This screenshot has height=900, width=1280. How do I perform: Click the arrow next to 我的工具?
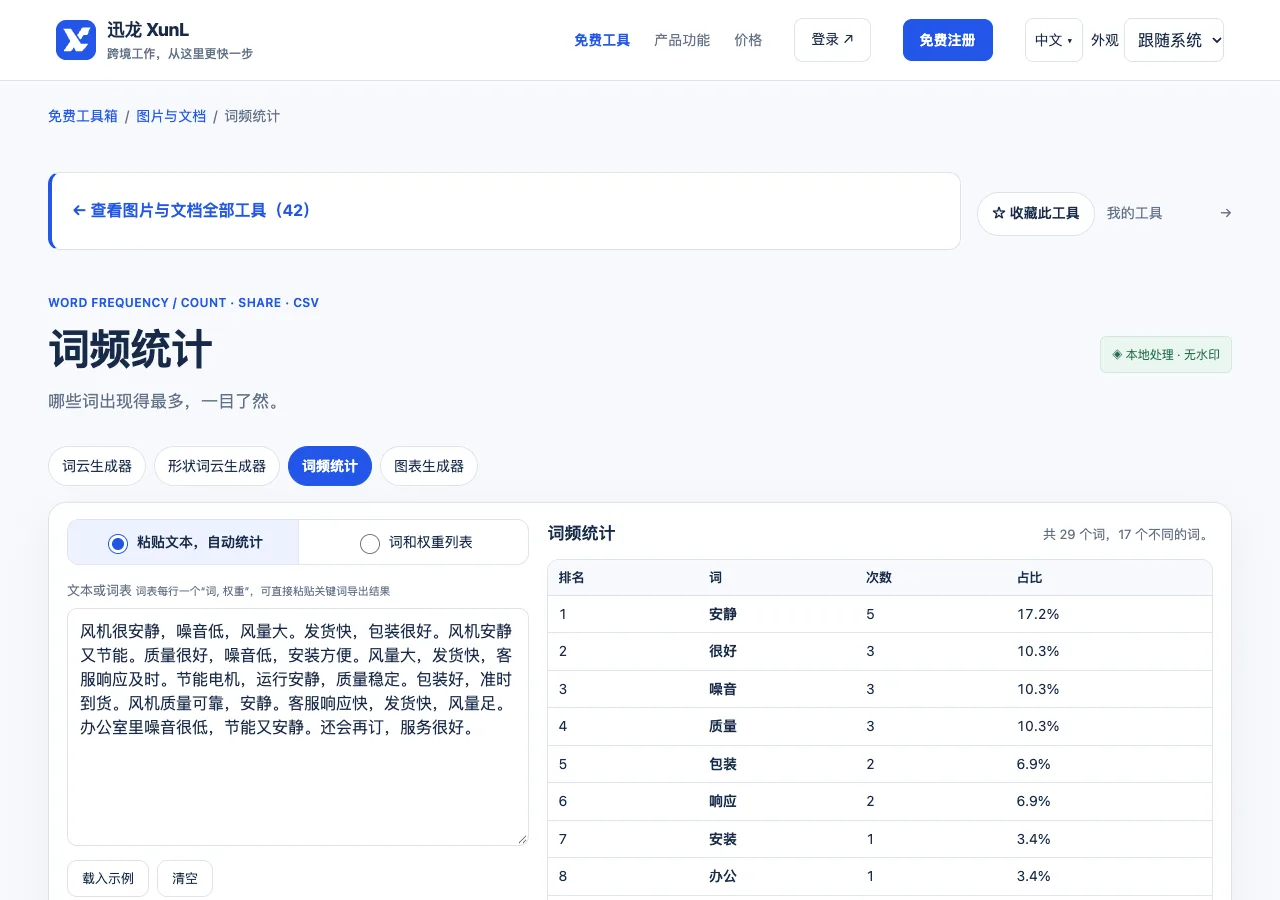tap(1226, 213)
